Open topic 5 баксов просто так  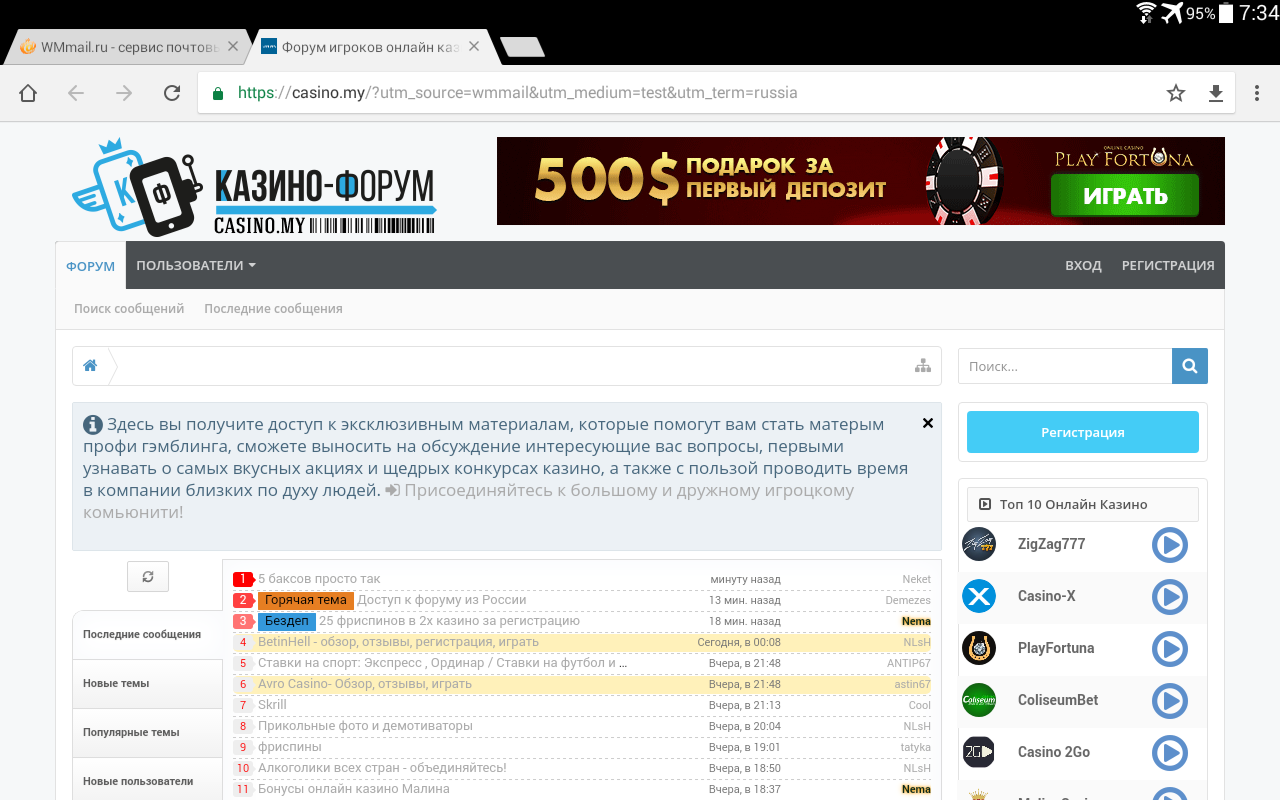319,579
